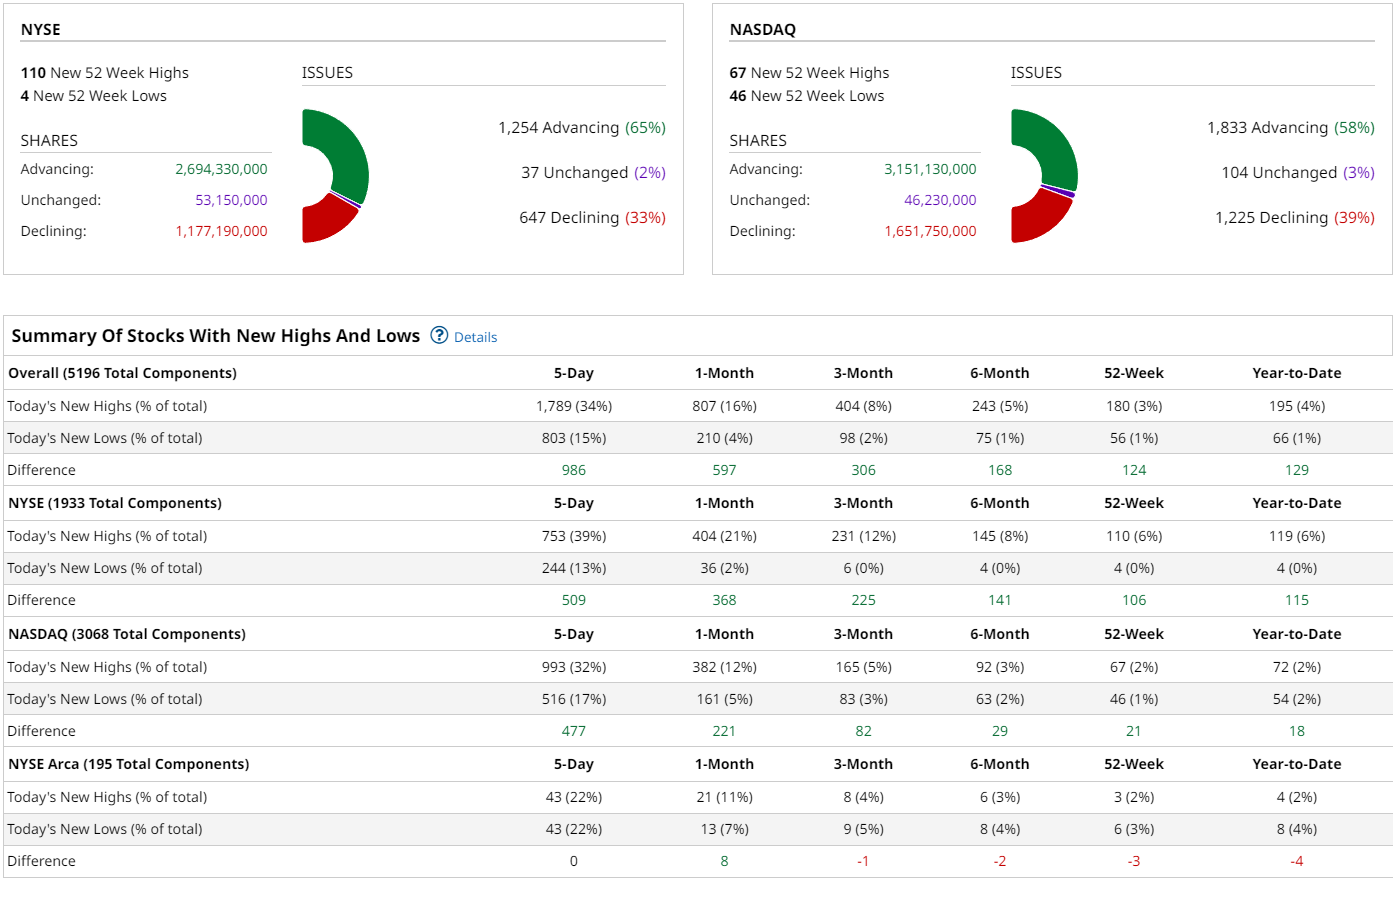Click '67 New 52 Week Highs' text
This screenshot has height=899, width=1399.
[809, 72]
